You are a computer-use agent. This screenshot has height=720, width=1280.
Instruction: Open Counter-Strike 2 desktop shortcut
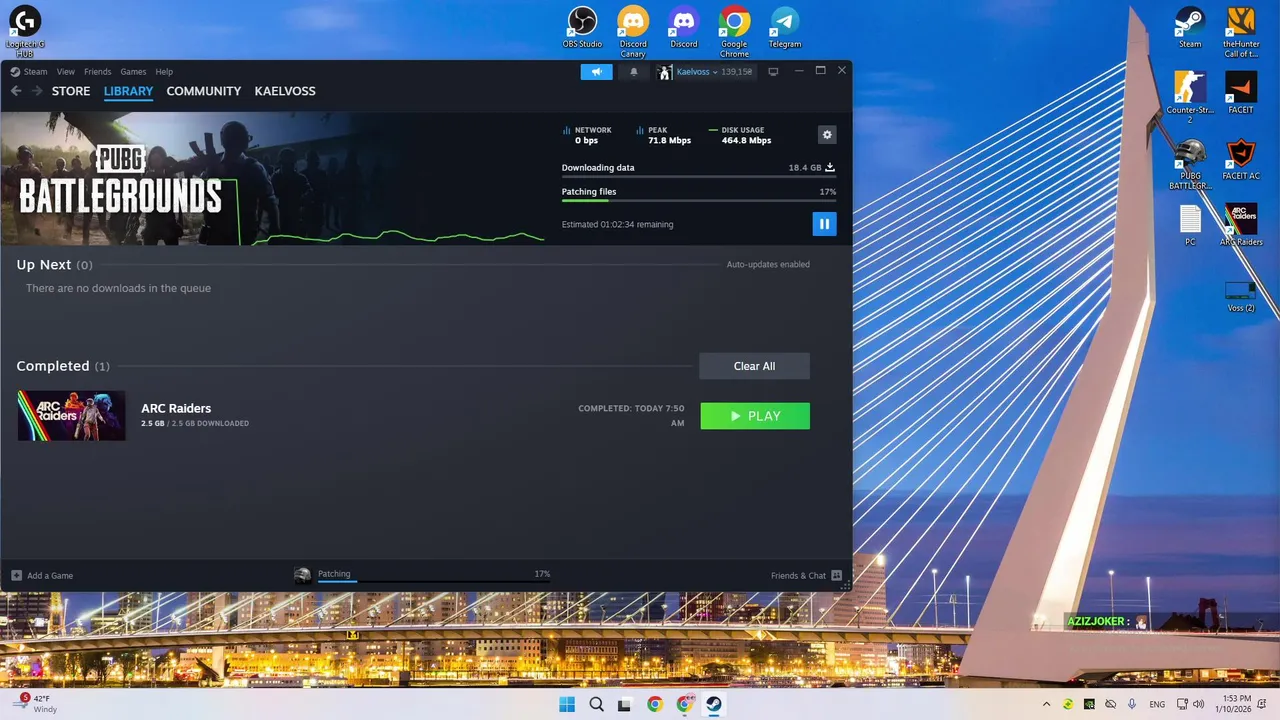click(x=1190, y=98)
